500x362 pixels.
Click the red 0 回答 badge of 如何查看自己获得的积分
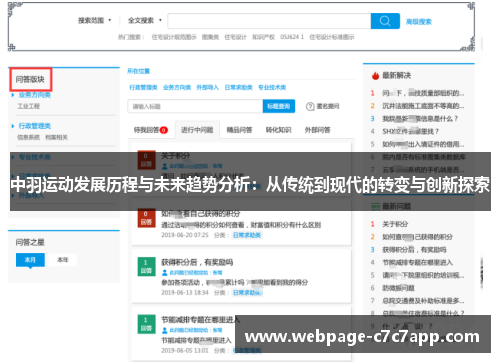tap(146, 218)
